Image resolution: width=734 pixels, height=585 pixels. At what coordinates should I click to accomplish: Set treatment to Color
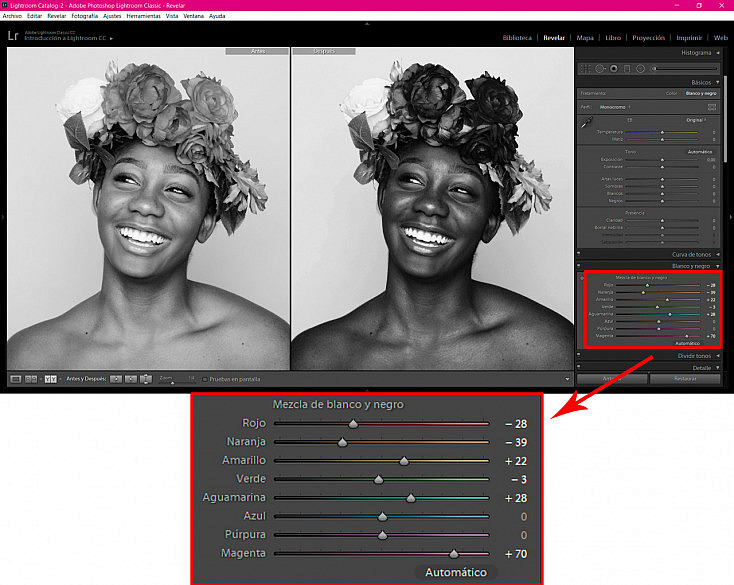[x=671, y=93]
